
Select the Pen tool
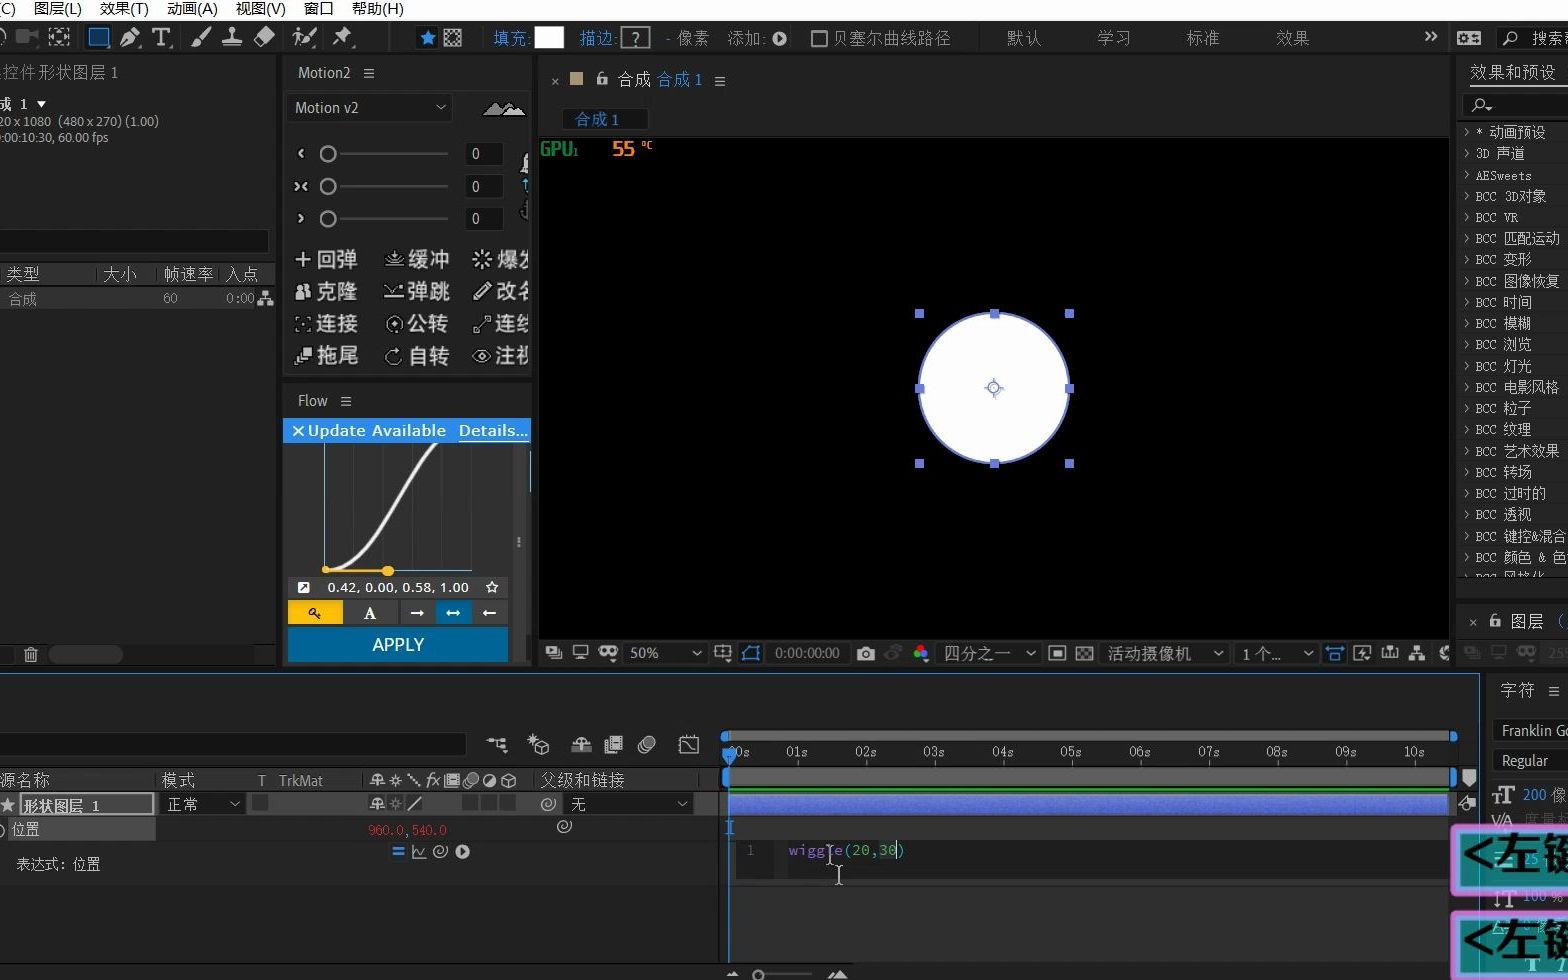click(x=130, y=38)
